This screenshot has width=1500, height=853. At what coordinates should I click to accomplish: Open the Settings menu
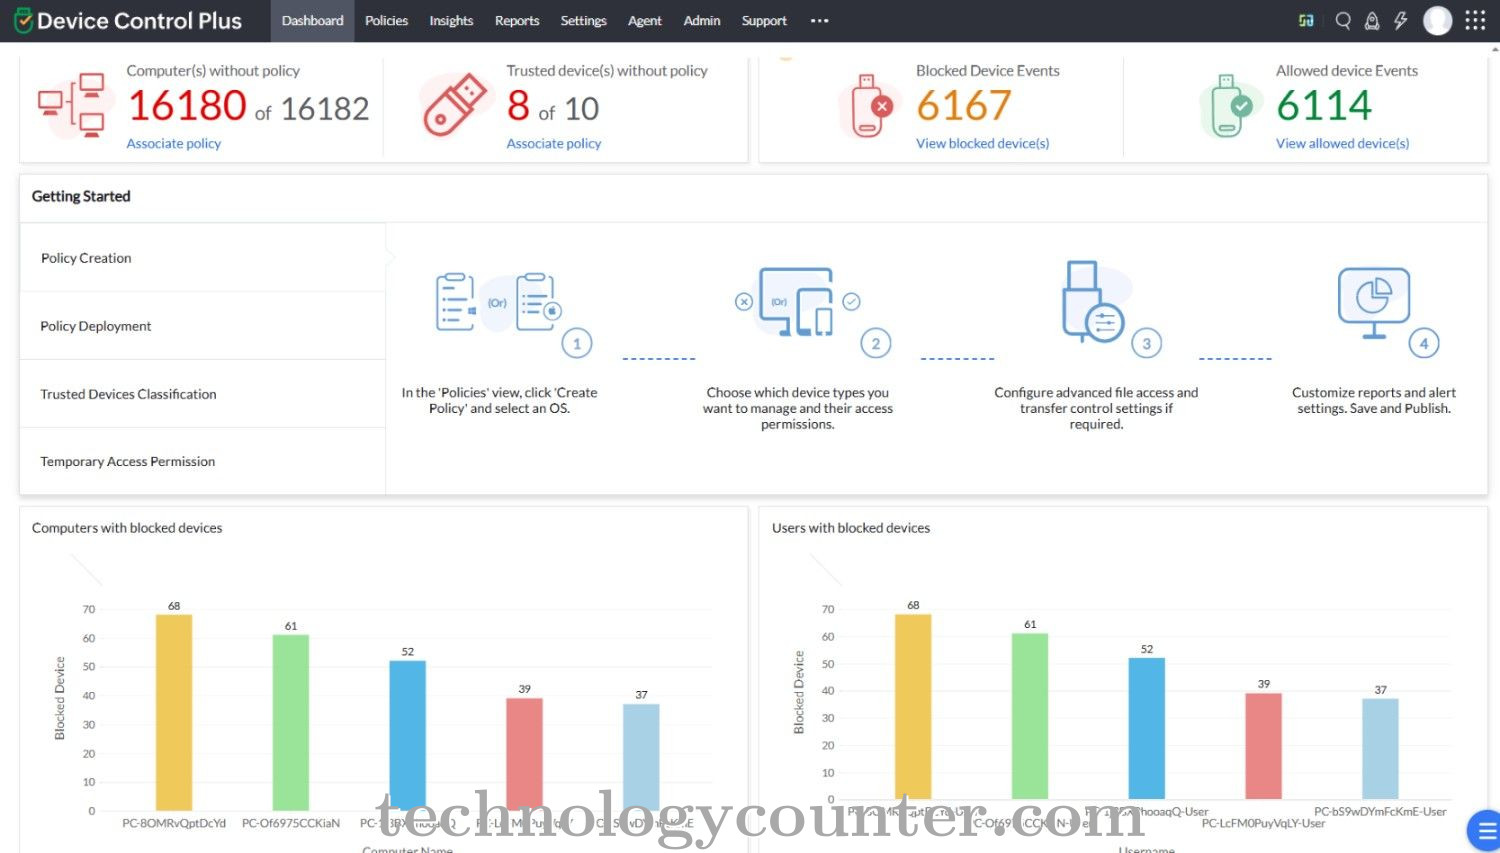[584, 21]
